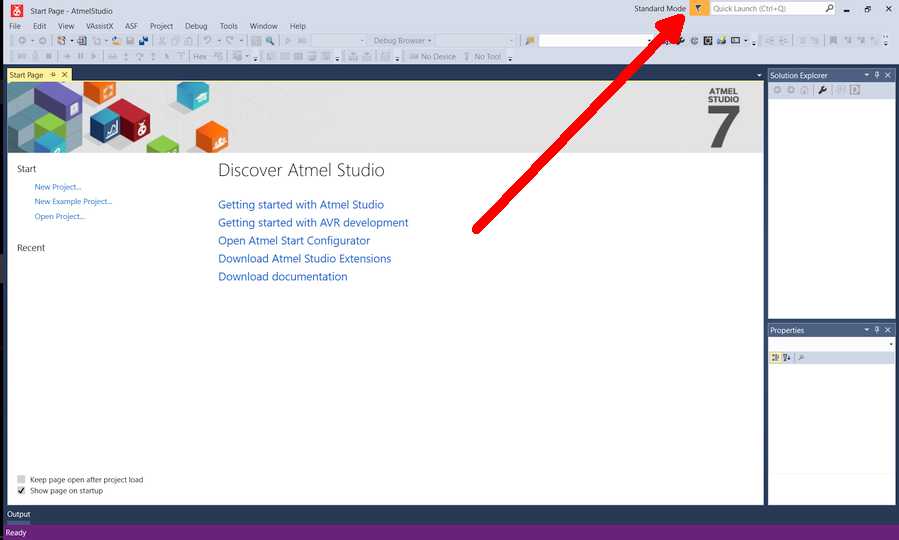
Task: Open Getting started with AVR development link
Action: 313,222
